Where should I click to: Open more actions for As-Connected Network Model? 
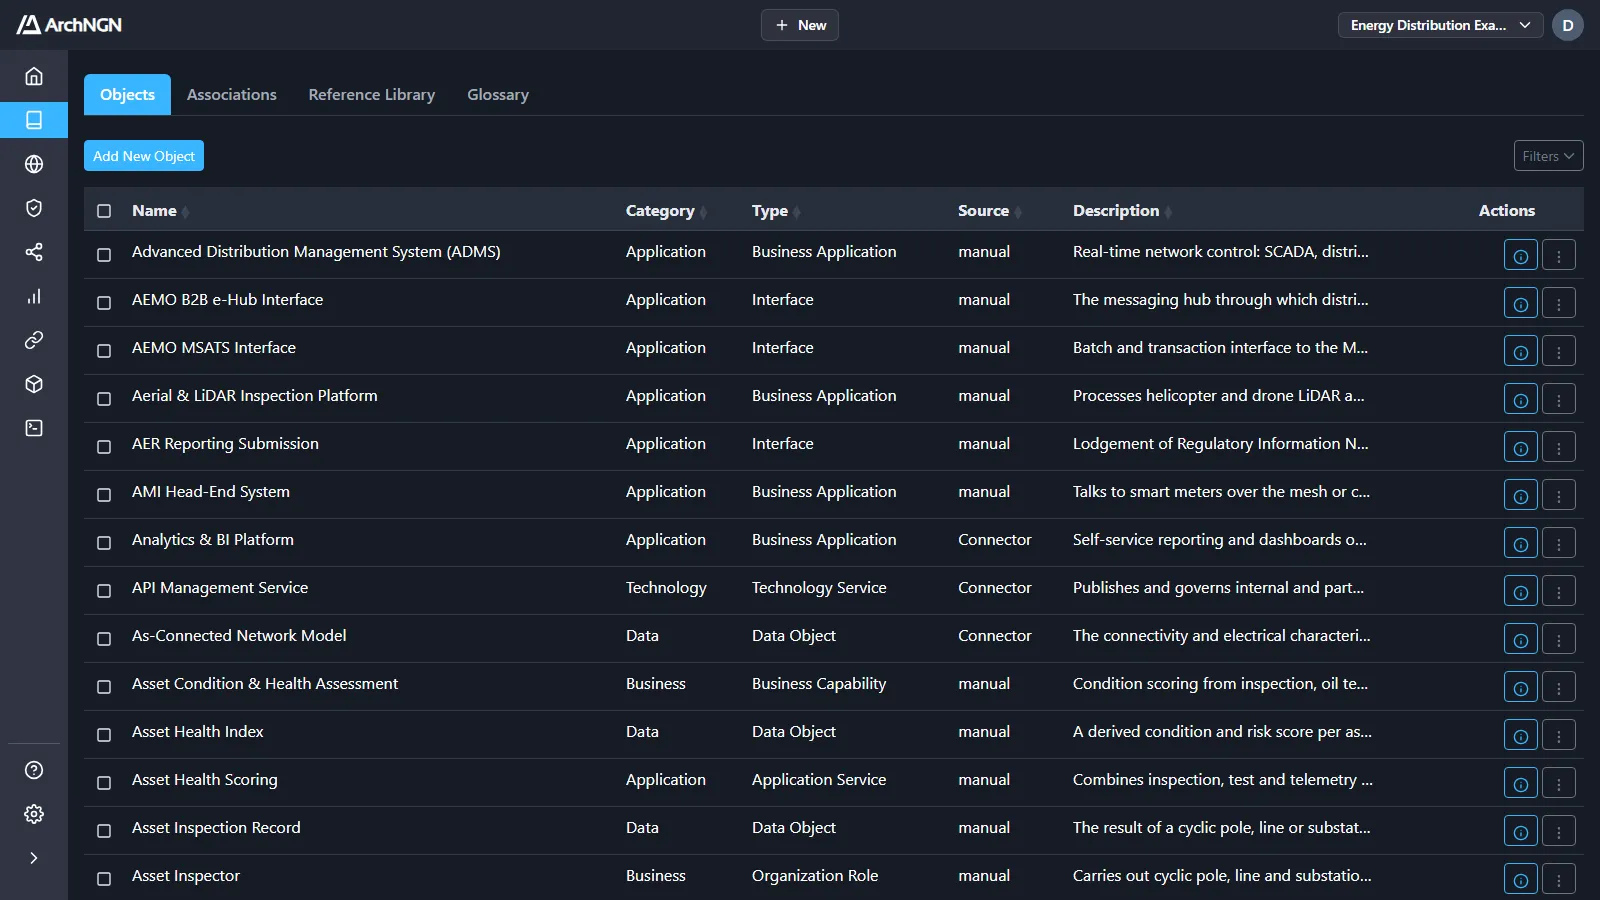[x=1558, y=639]
